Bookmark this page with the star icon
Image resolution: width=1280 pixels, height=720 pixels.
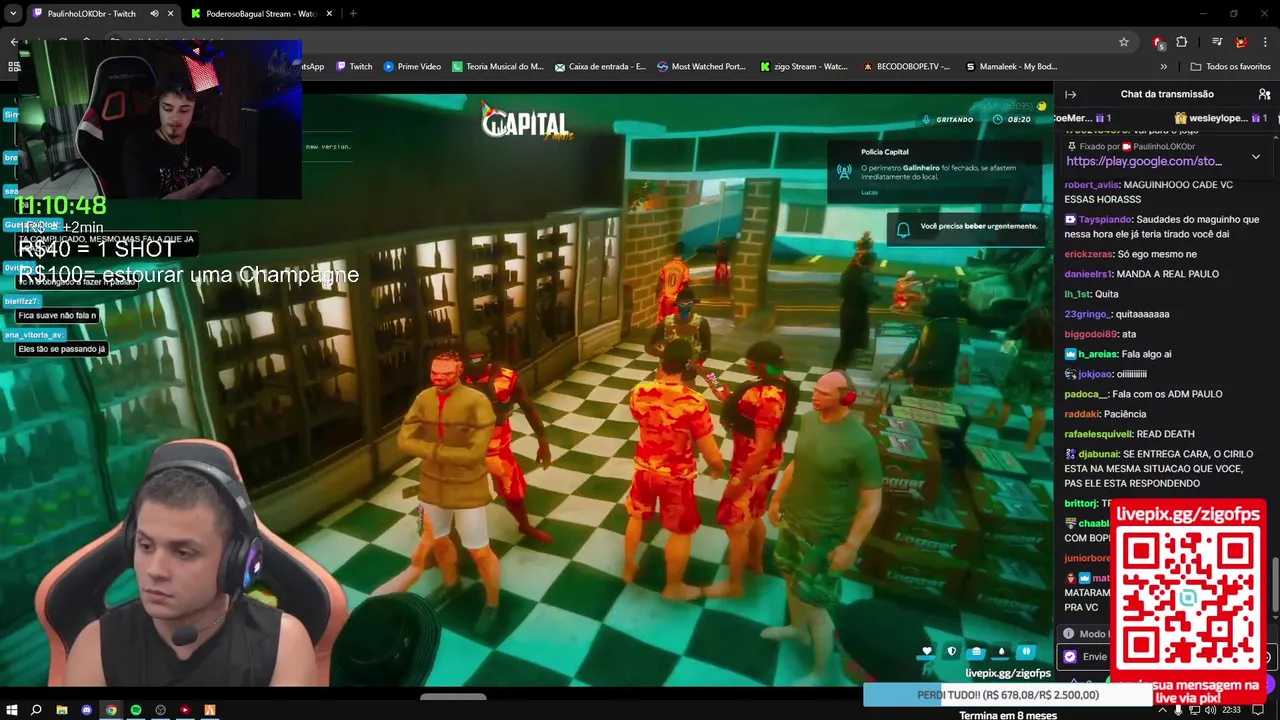[1124, 42]
